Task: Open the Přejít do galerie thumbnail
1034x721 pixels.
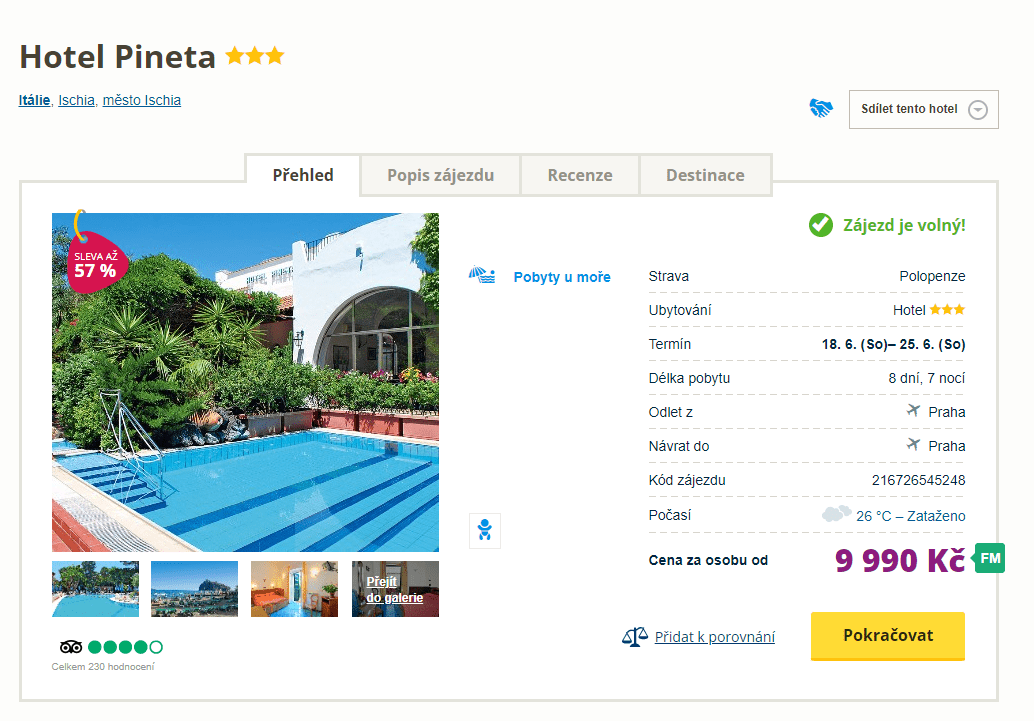Action: coord(395,589)
